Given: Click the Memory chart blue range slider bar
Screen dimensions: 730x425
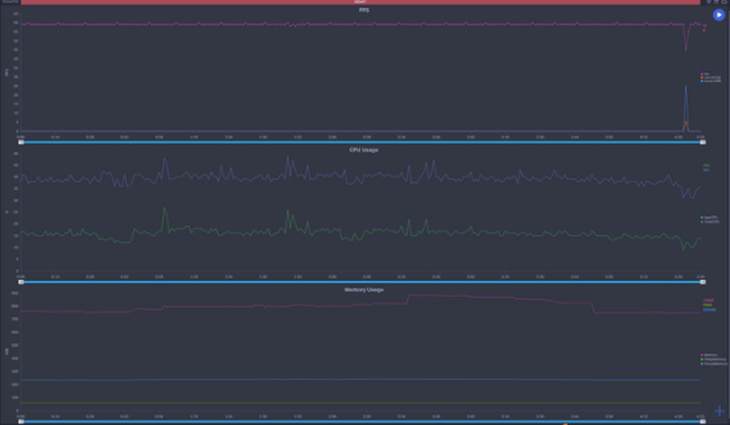Looking at the screenshot, I should pyautogui.click(x=360, y=421).
